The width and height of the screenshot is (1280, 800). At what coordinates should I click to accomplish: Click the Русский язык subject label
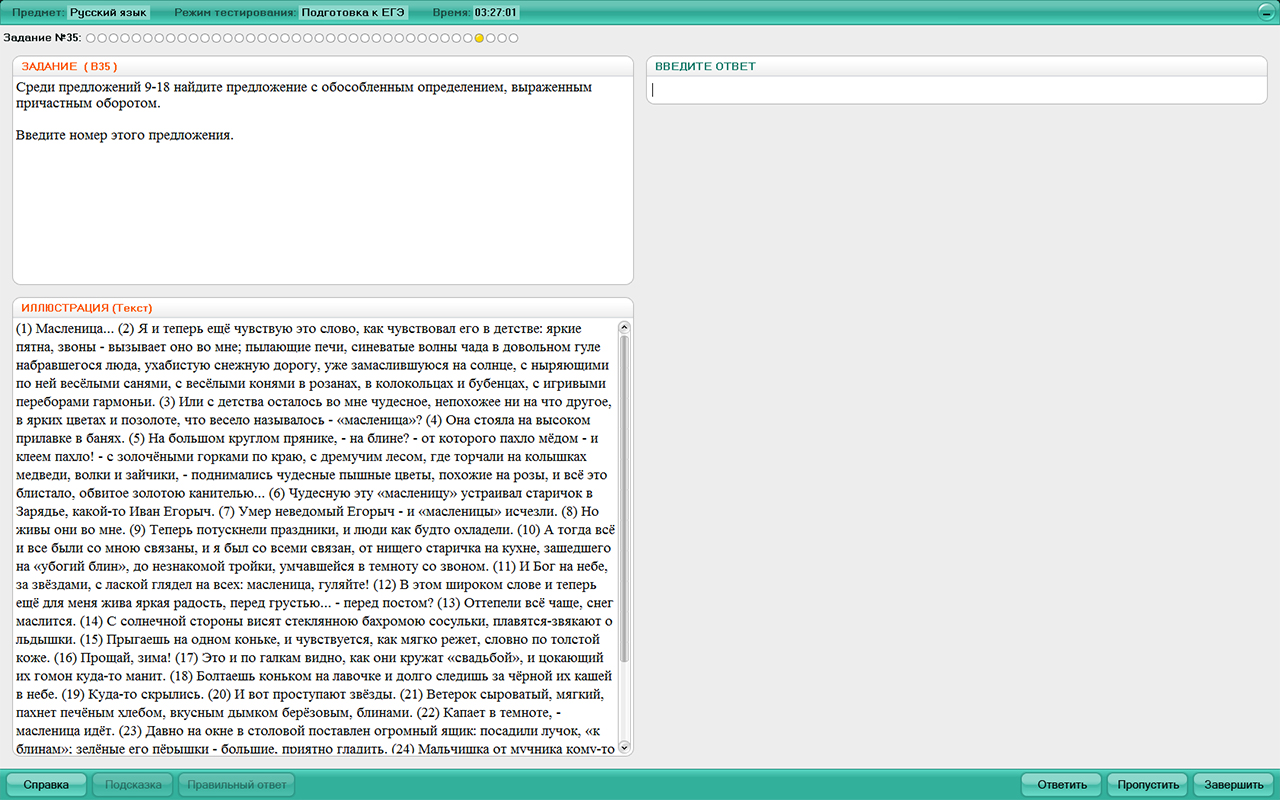tap(108, 13)
